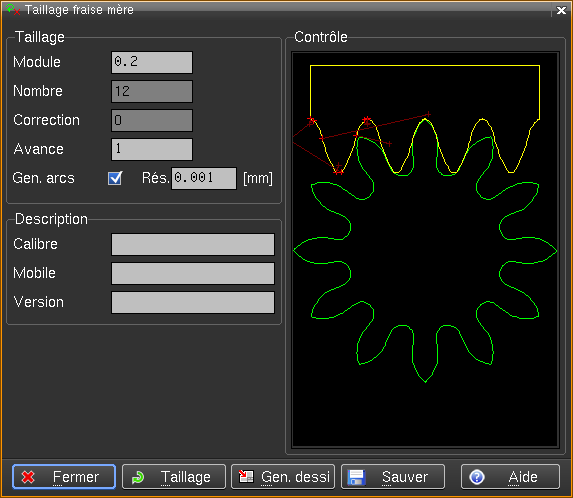Click the Module input field
This screenshot has width=573, height=498.
point(152,62)
